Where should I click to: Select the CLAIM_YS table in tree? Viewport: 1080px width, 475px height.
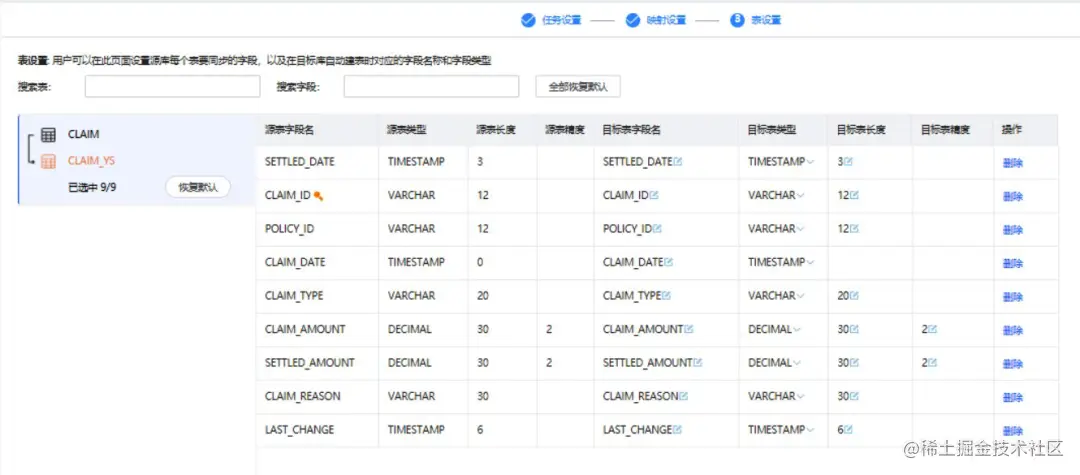click(x=92, y=161)
